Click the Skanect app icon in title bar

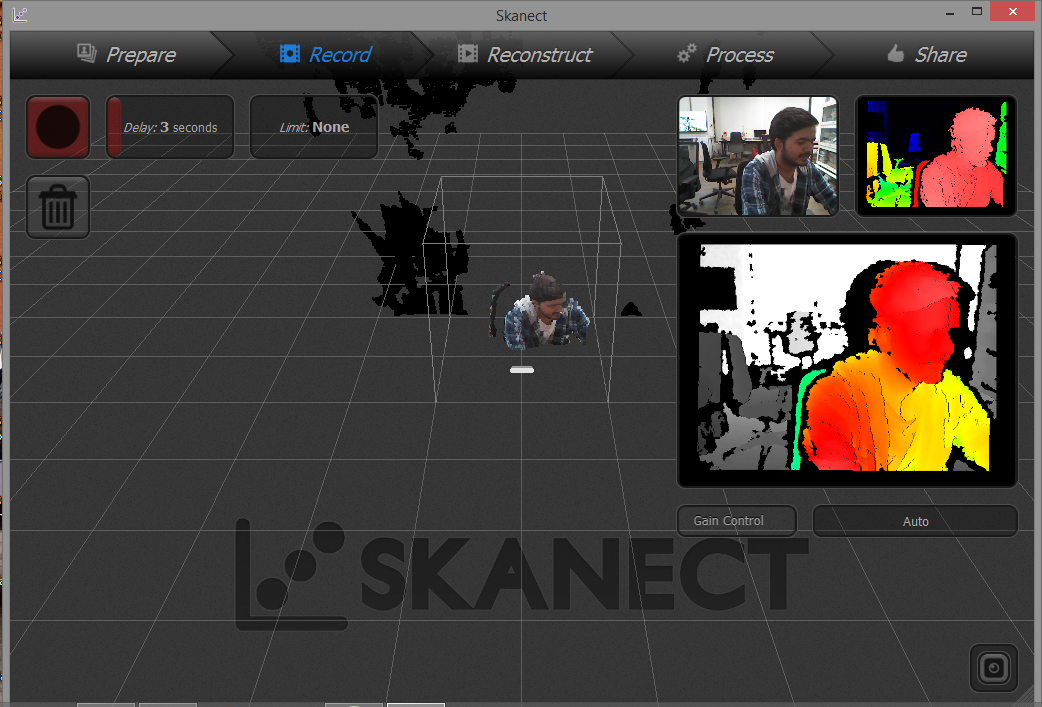[19, 14]
